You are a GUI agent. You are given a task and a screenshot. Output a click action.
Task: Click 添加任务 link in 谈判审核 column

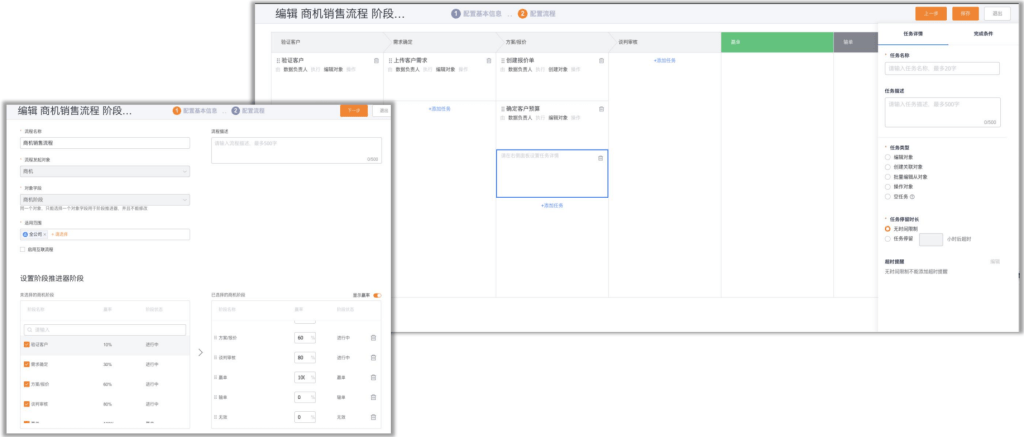point(665,61)
